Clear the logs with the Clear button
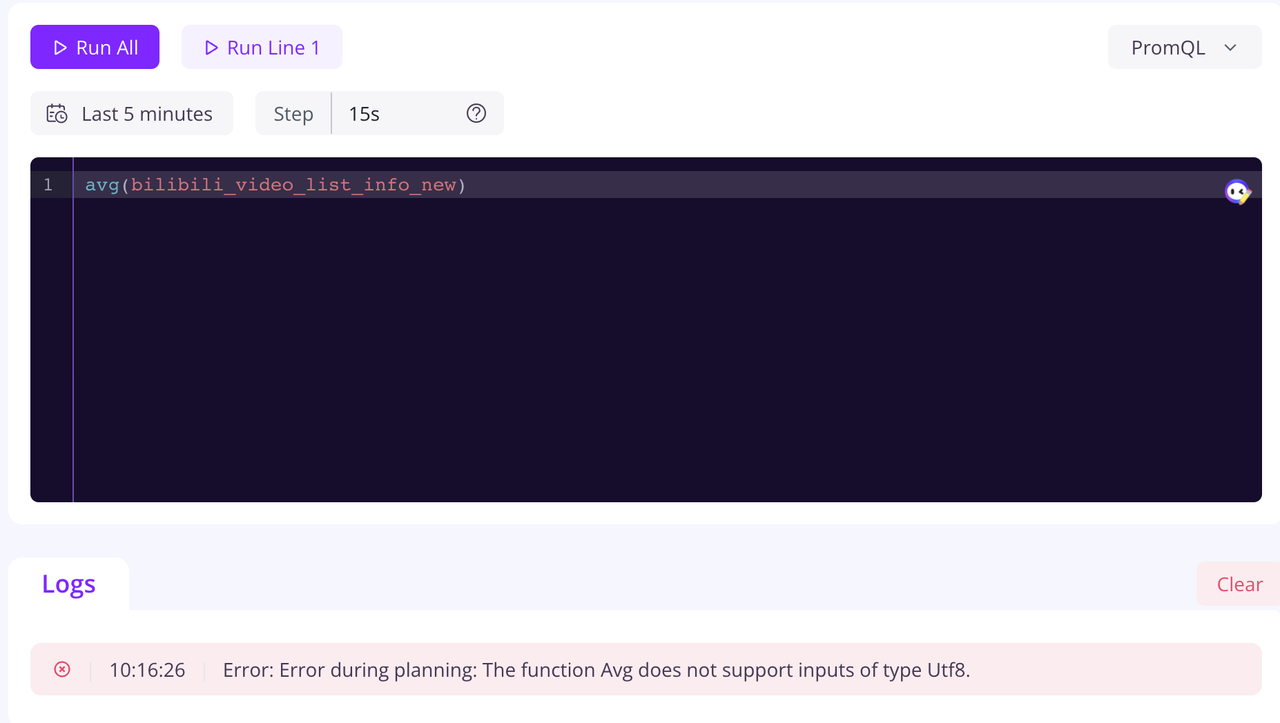The height and width of the screenshot is (723, 1280). pos(1239,585)
